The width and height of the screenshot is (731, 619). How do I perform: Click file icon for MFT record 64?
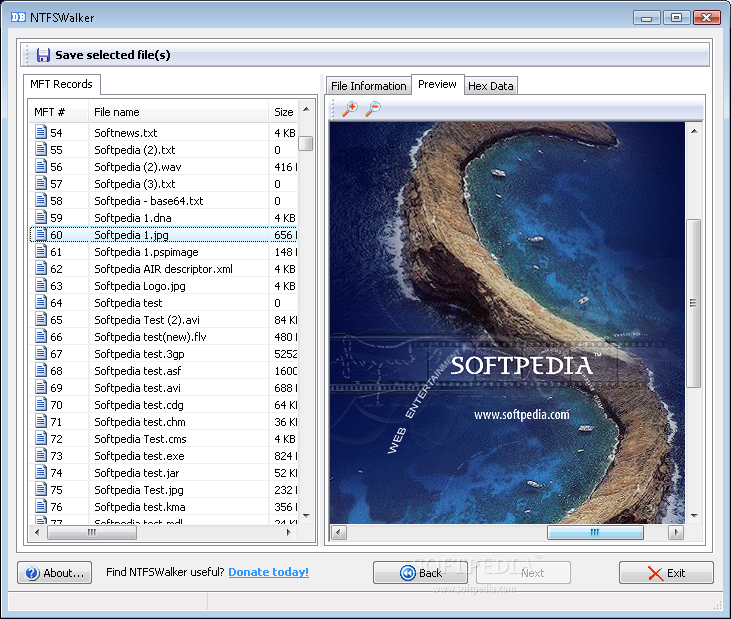(41, 303)
